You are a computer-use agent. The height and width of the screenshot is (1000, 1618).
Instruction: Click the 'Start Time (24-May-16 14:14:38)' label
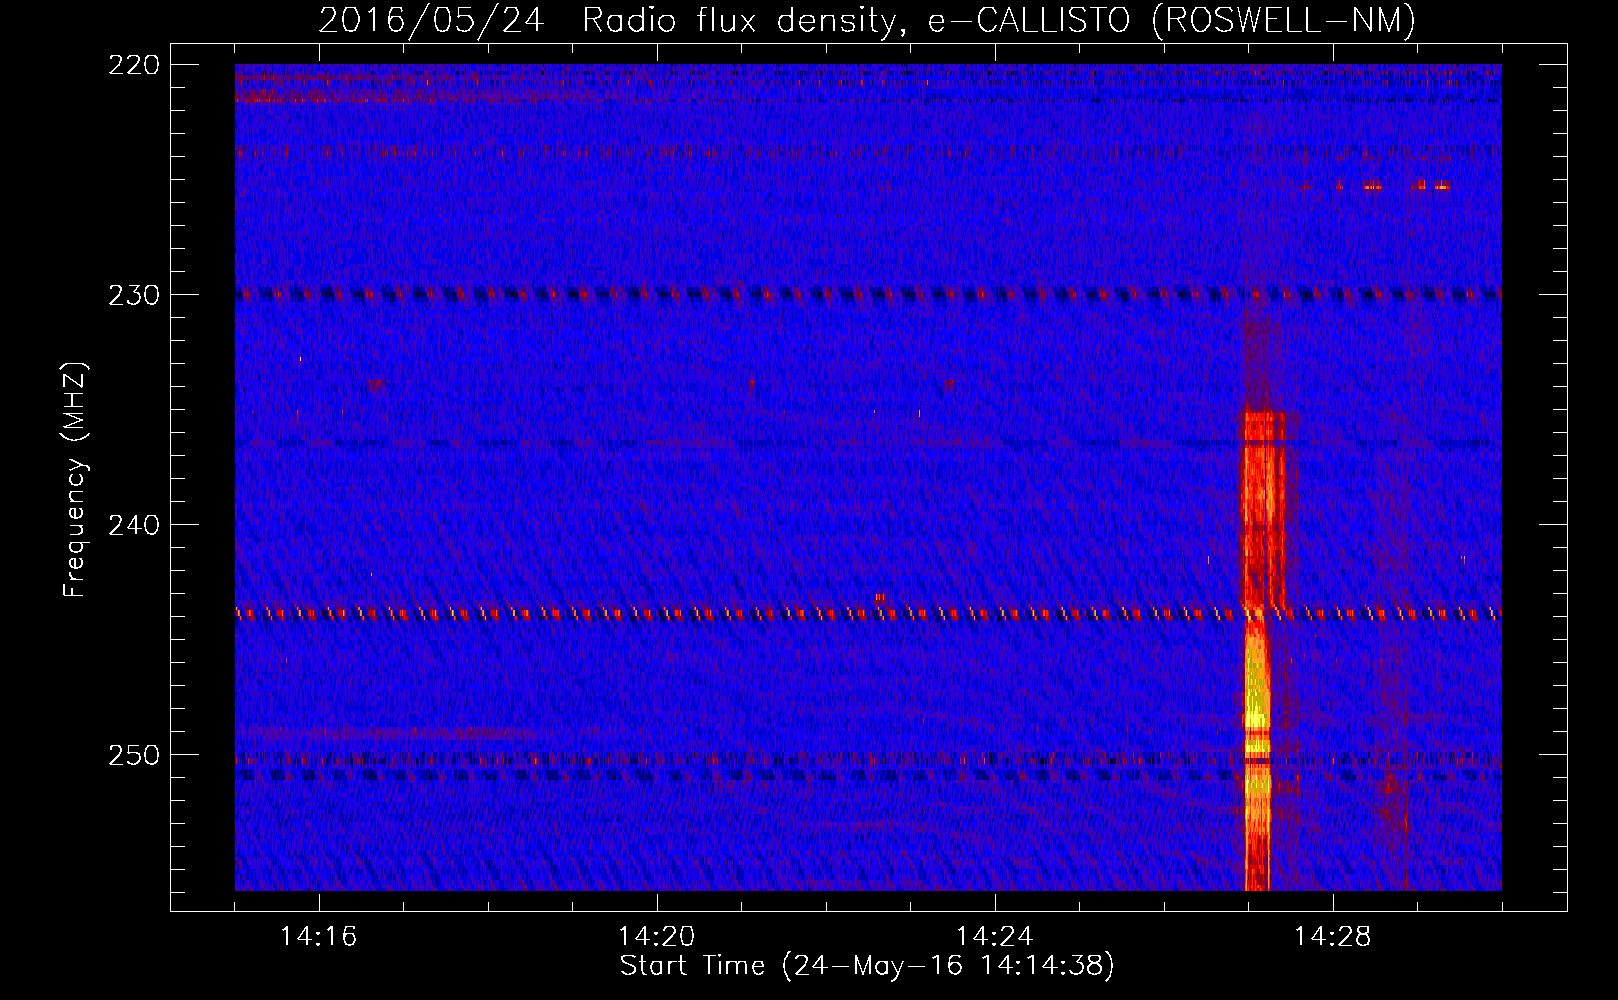click(867, 966)
